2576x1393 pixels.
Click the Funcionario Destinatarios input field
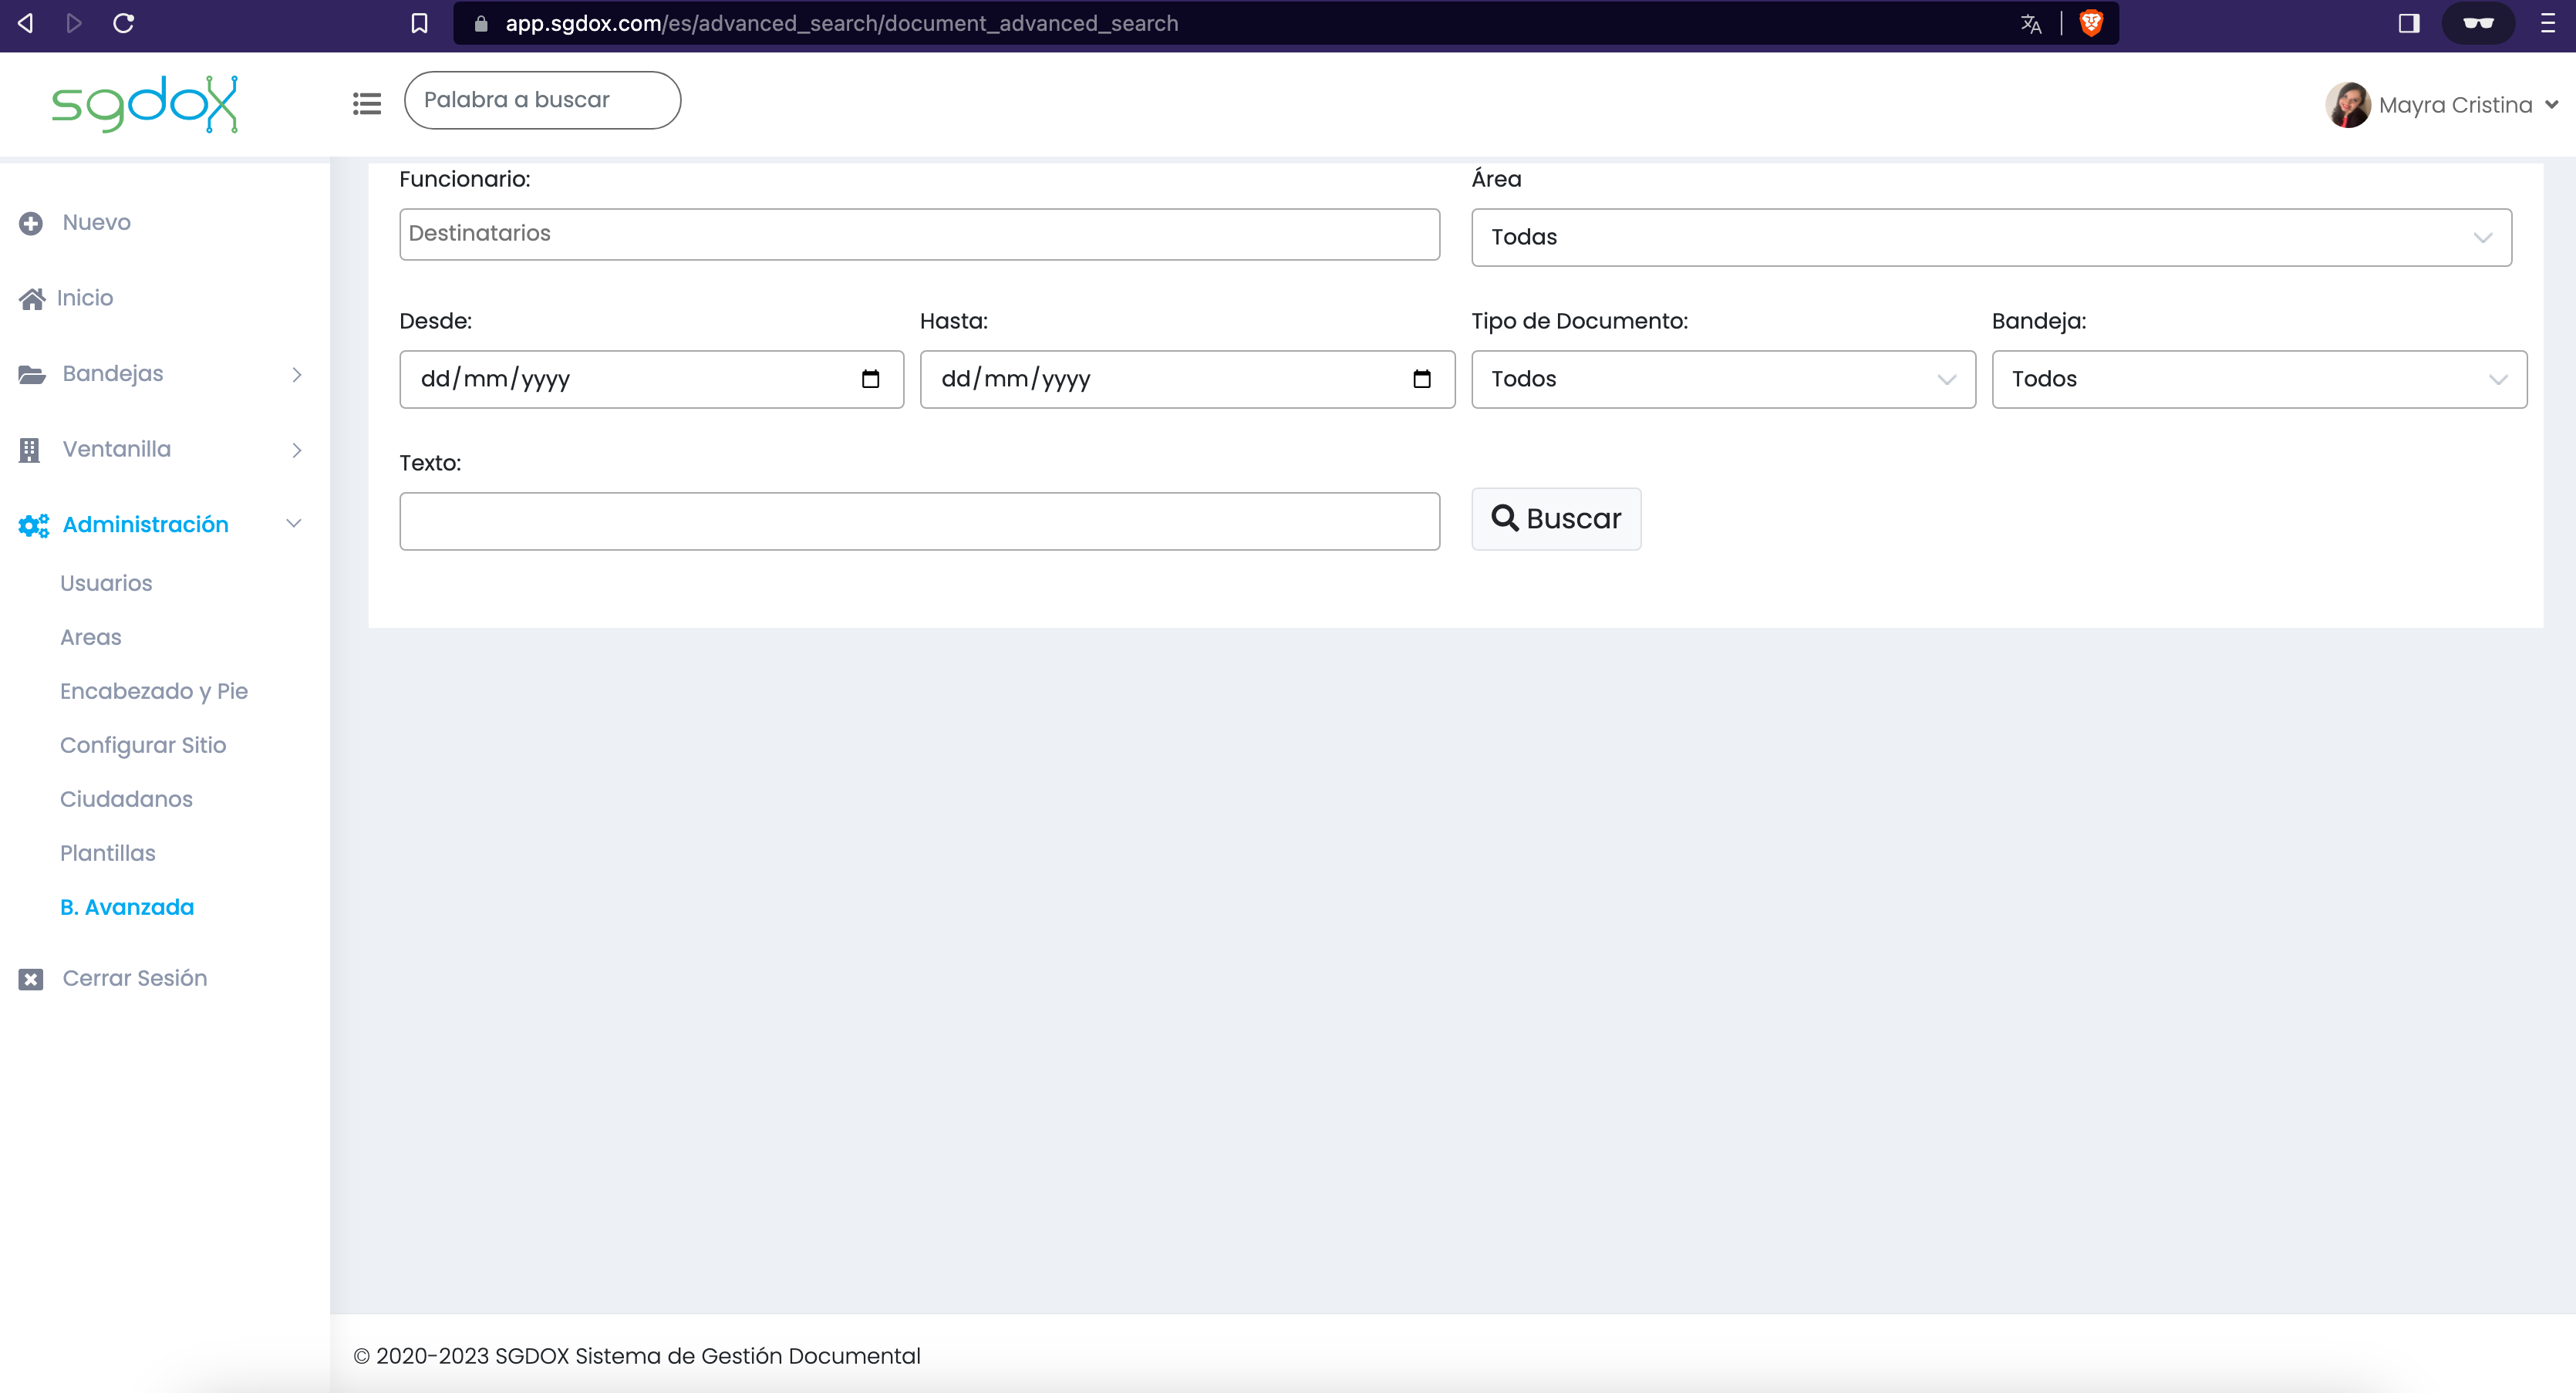[x=919, y=234]
